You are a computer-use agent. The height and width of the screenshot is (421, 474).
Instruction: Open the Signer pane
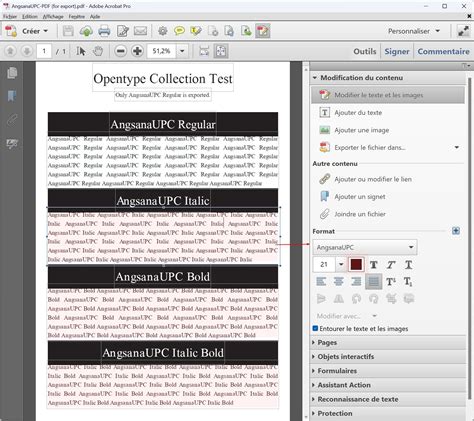tap(397, 51)
